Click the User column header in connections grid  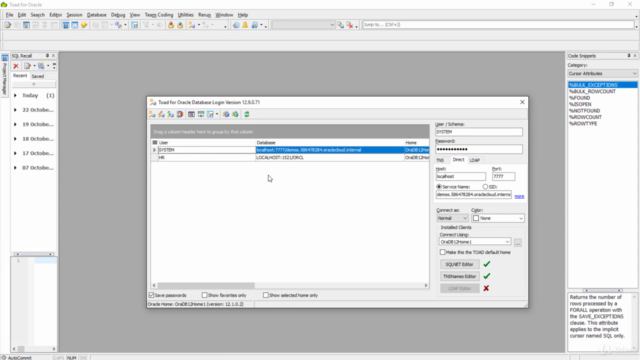point(207,142)
